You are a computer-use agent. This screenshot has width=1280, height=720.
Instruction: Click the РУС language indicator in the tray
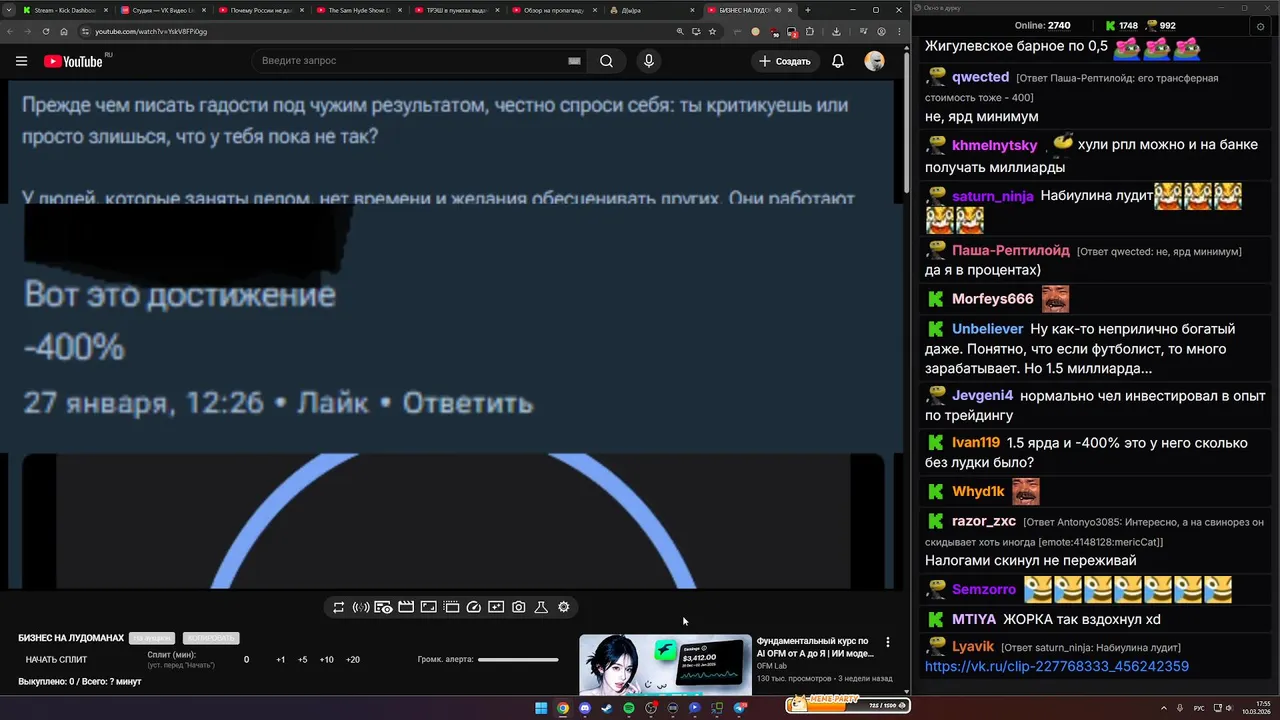tap(1199, 708)
